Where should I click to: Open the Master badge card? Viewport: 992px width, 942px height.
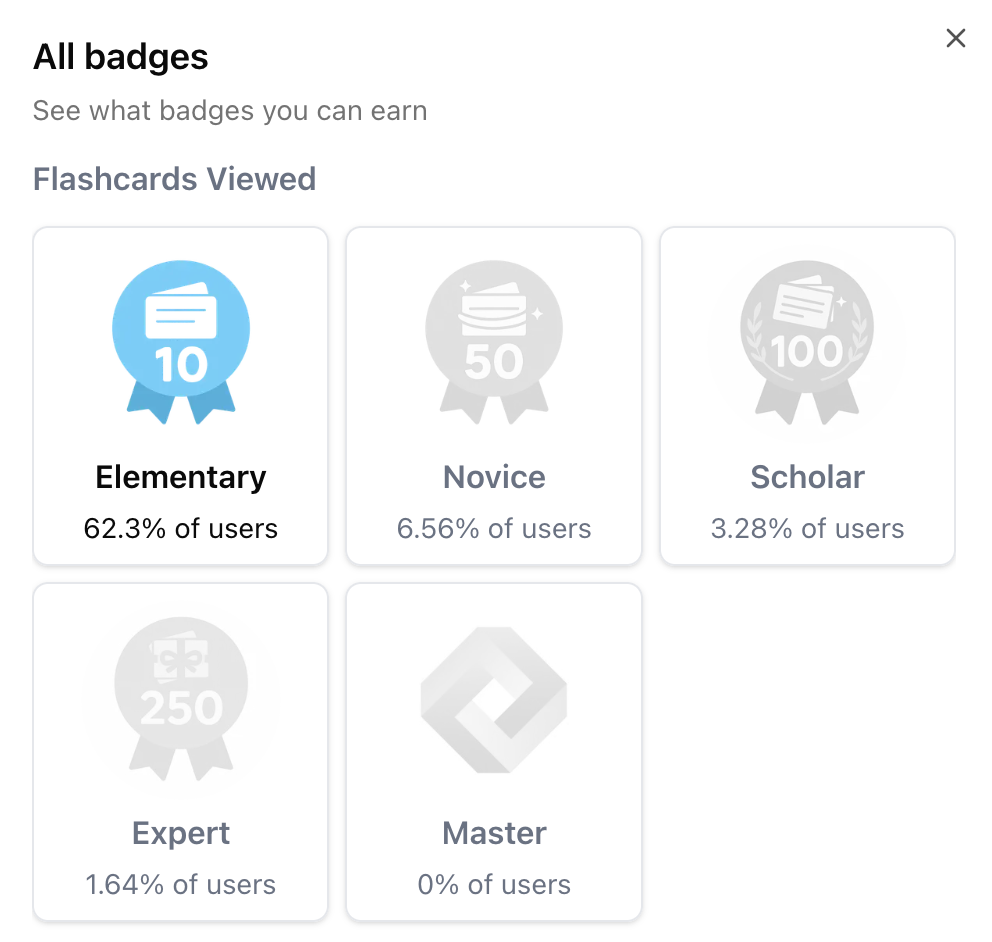493,752
